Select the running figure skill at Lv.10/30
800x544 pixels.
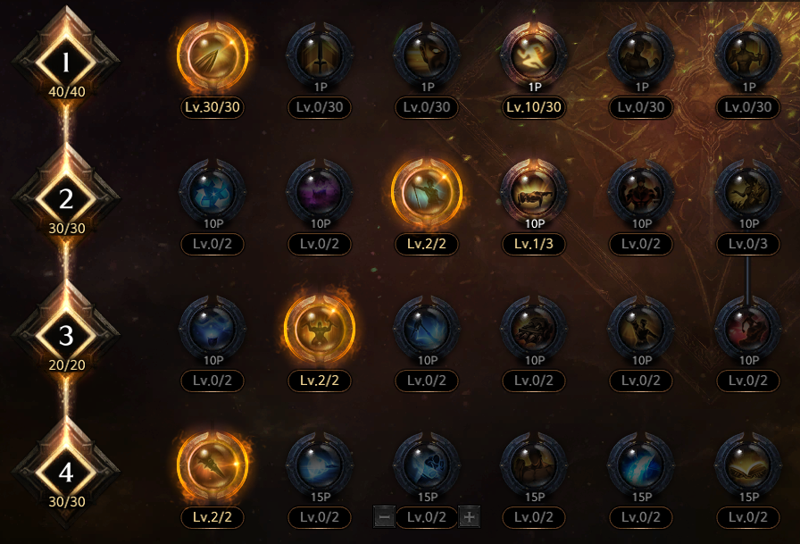[534, 55]
